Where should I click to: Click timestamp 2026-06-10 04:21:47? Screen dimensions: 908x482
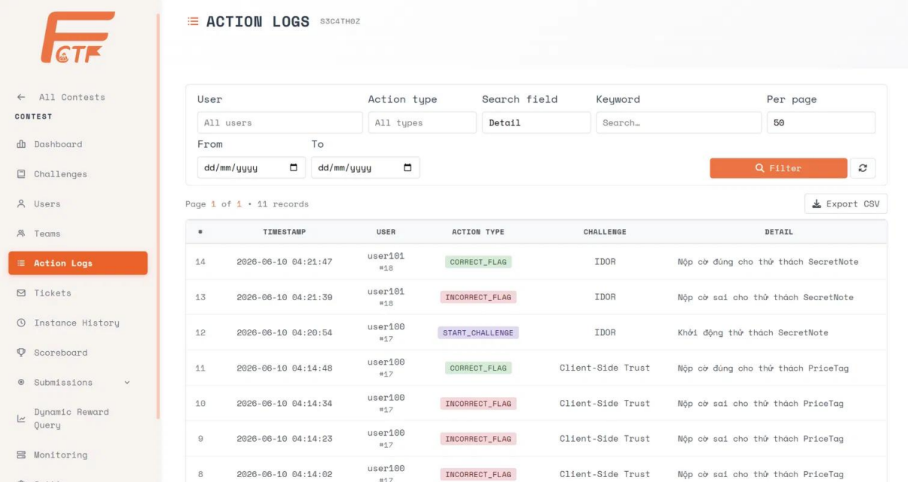coord(284,262)
